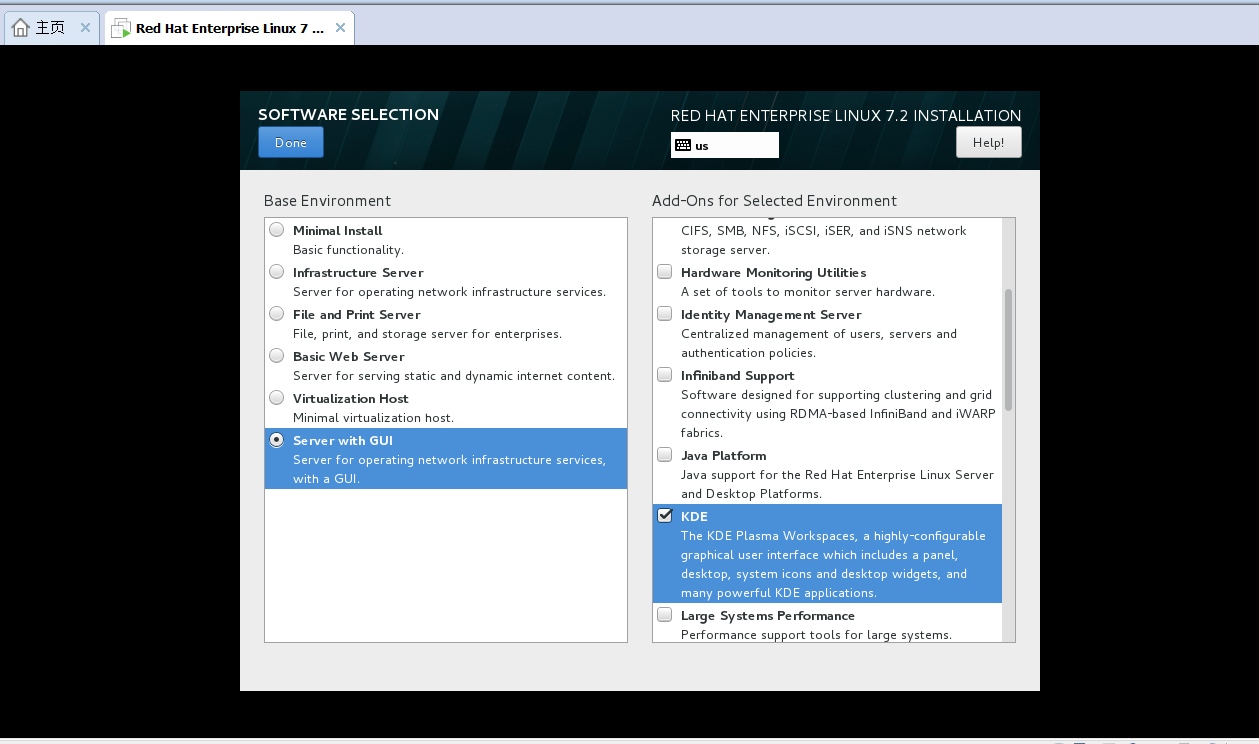Image resolution: width=1259 pixels, height=744 pixels.
Task: Click 'Performance support tools for large systems.'
Action: [x=816, y=635]
